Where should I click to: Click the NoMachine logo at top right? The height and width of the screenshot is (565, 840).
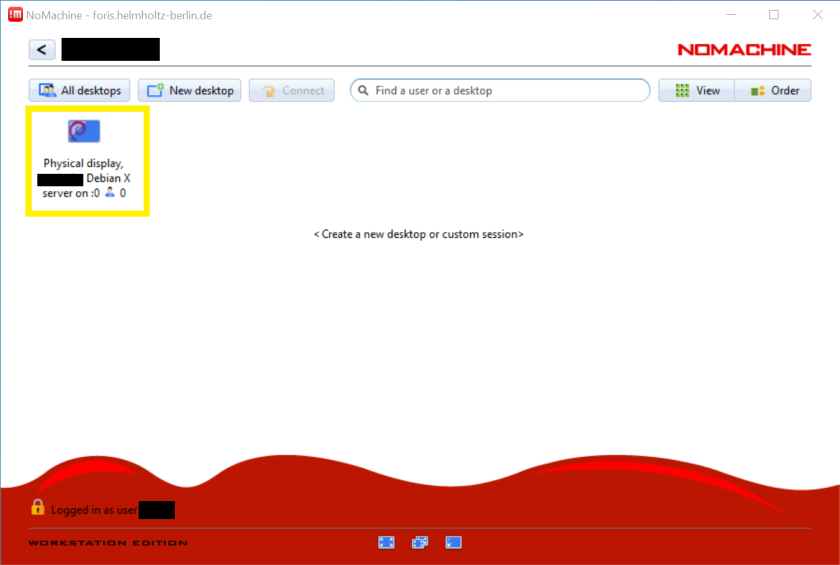[744, 50]
